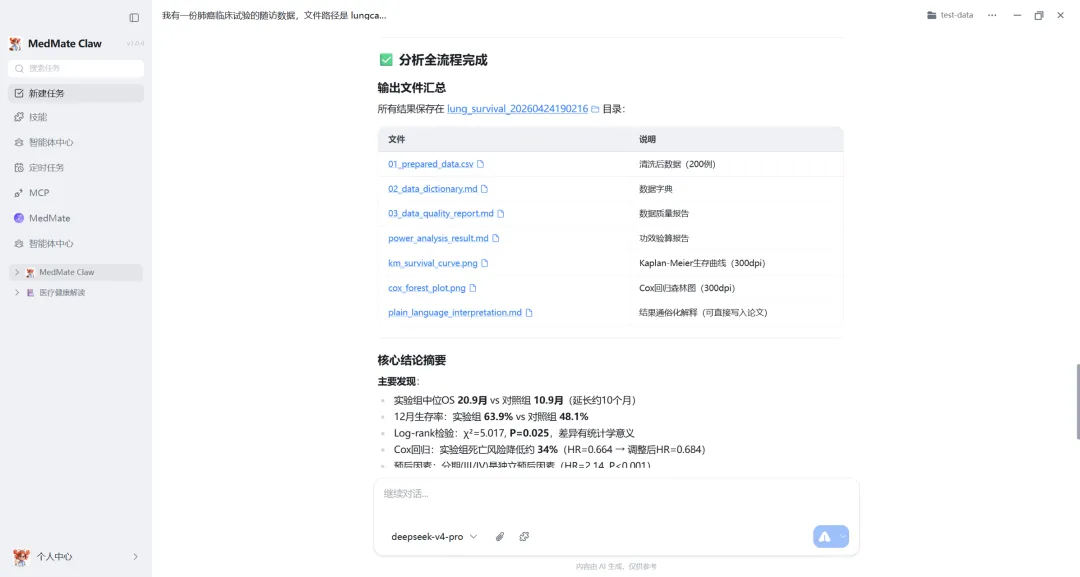Open the cox_forest_plot.png file link
The image size is (1080, 577).
[426, 288]
